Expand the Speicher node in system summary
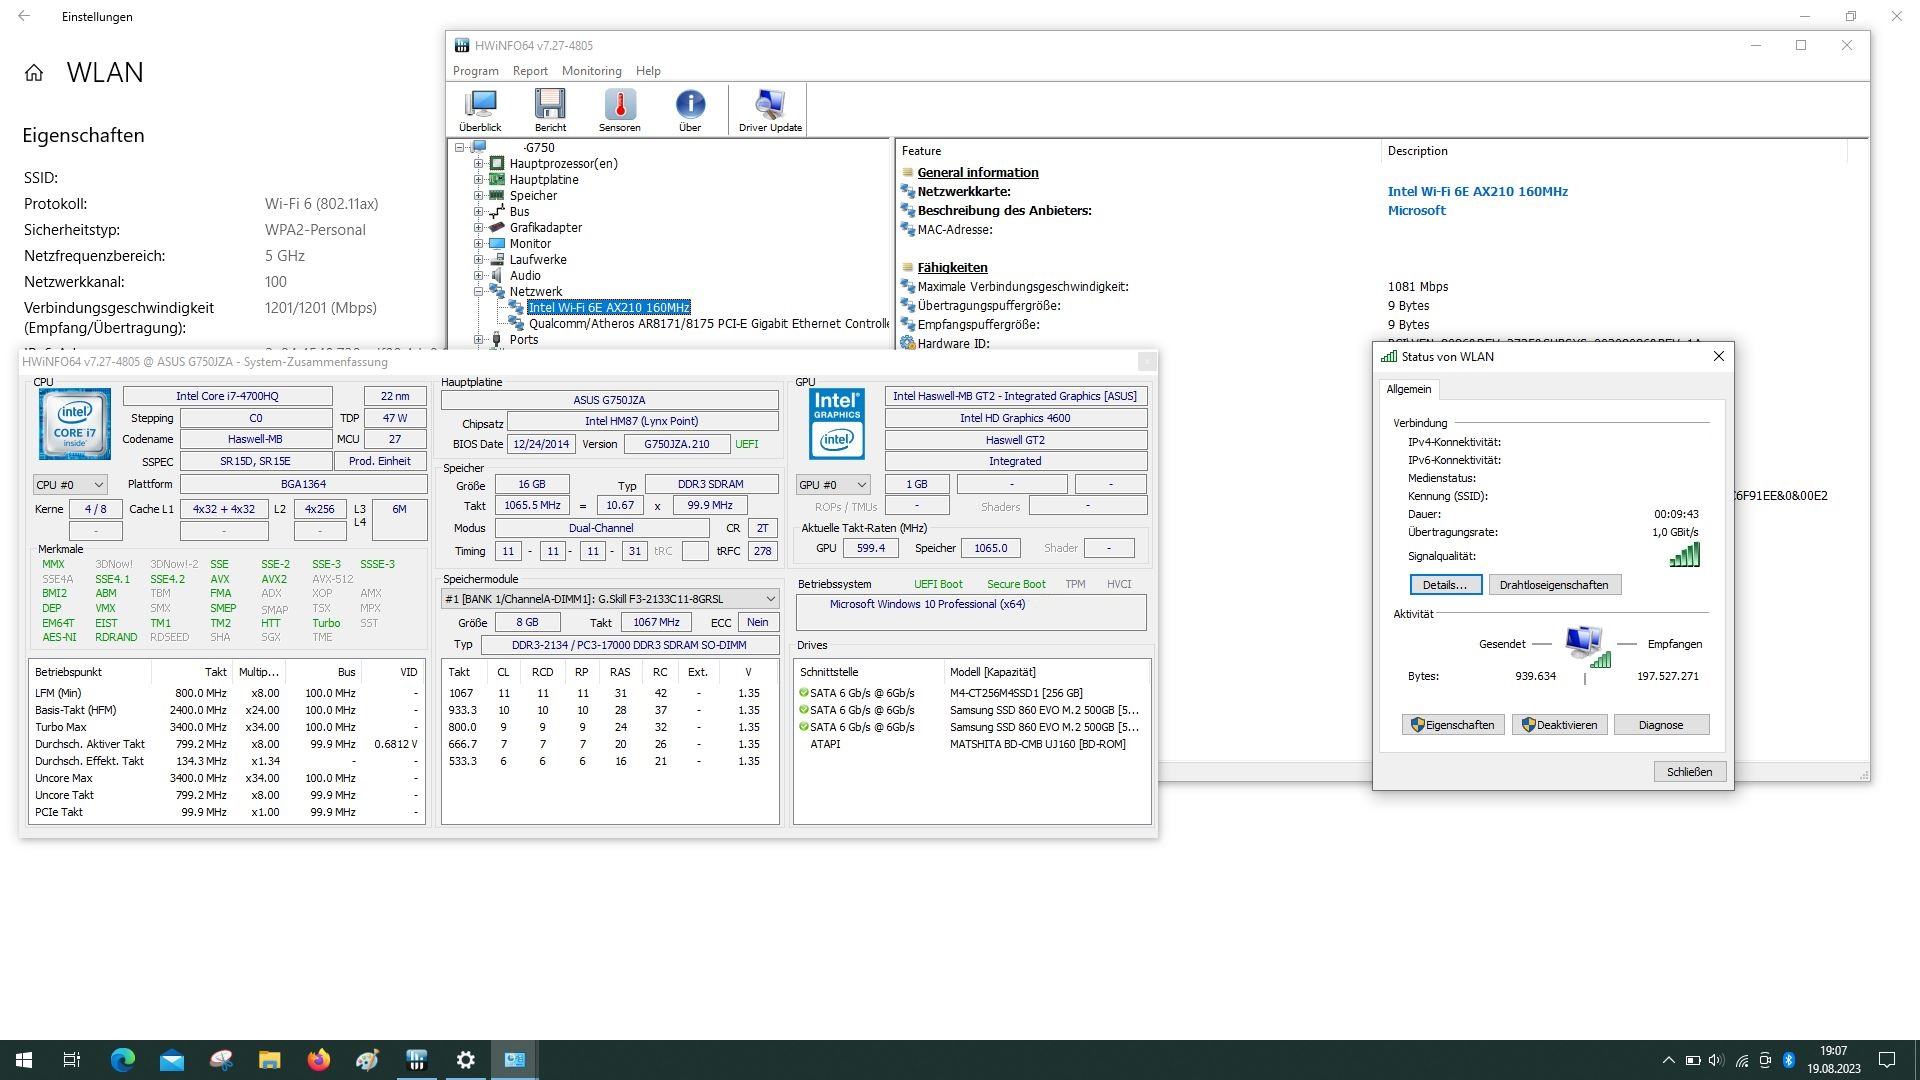The image size is (1920, 1080). 477,194
